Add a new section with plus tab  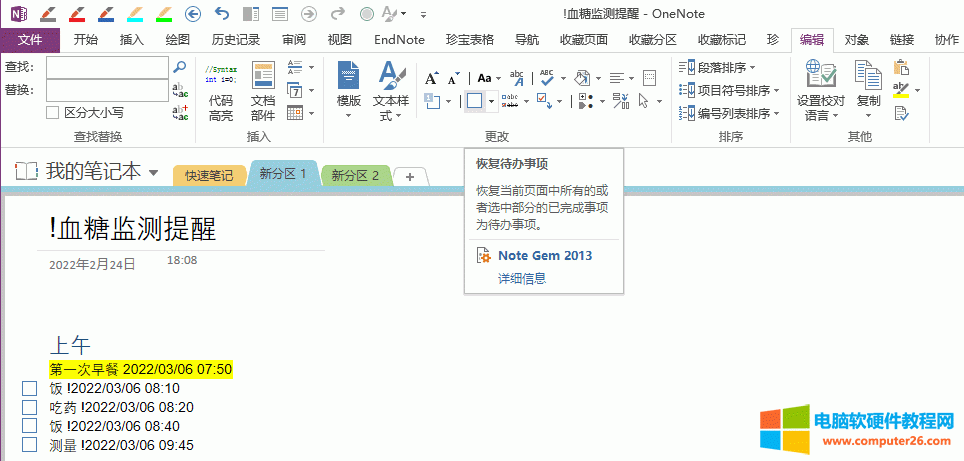coord(410,176)
